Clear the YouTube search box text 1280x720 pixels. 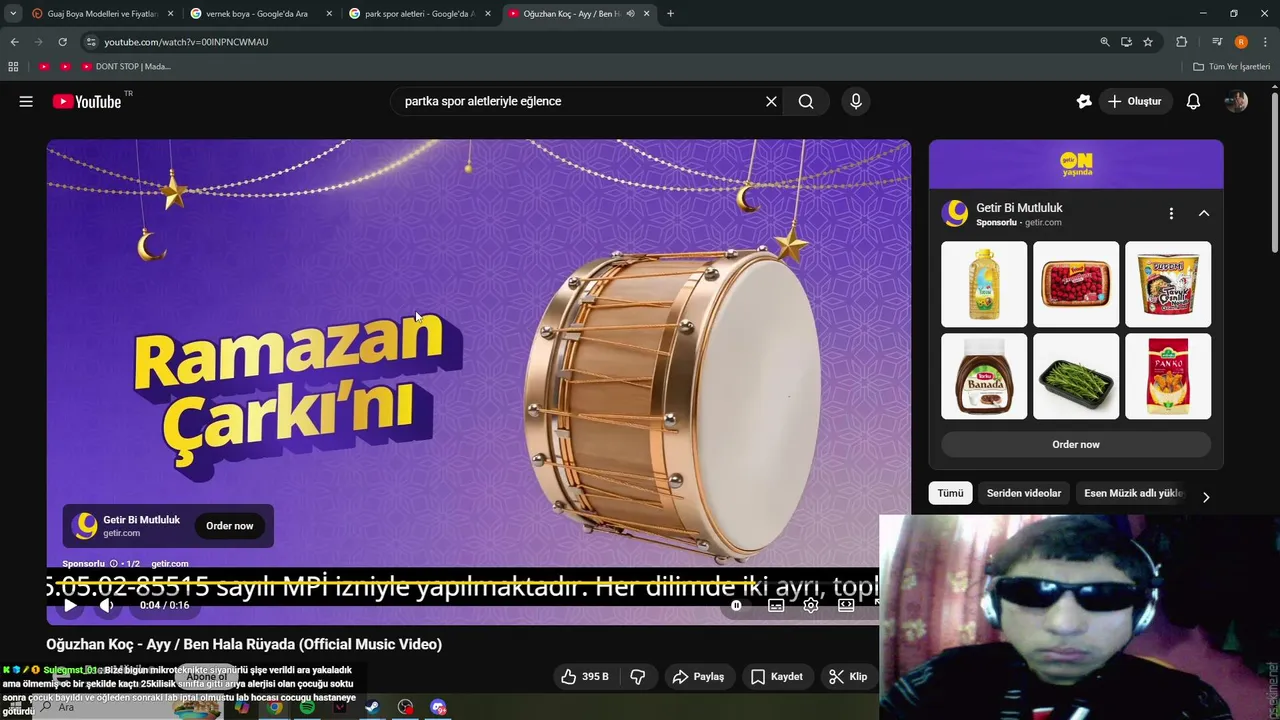click(771, 101)
